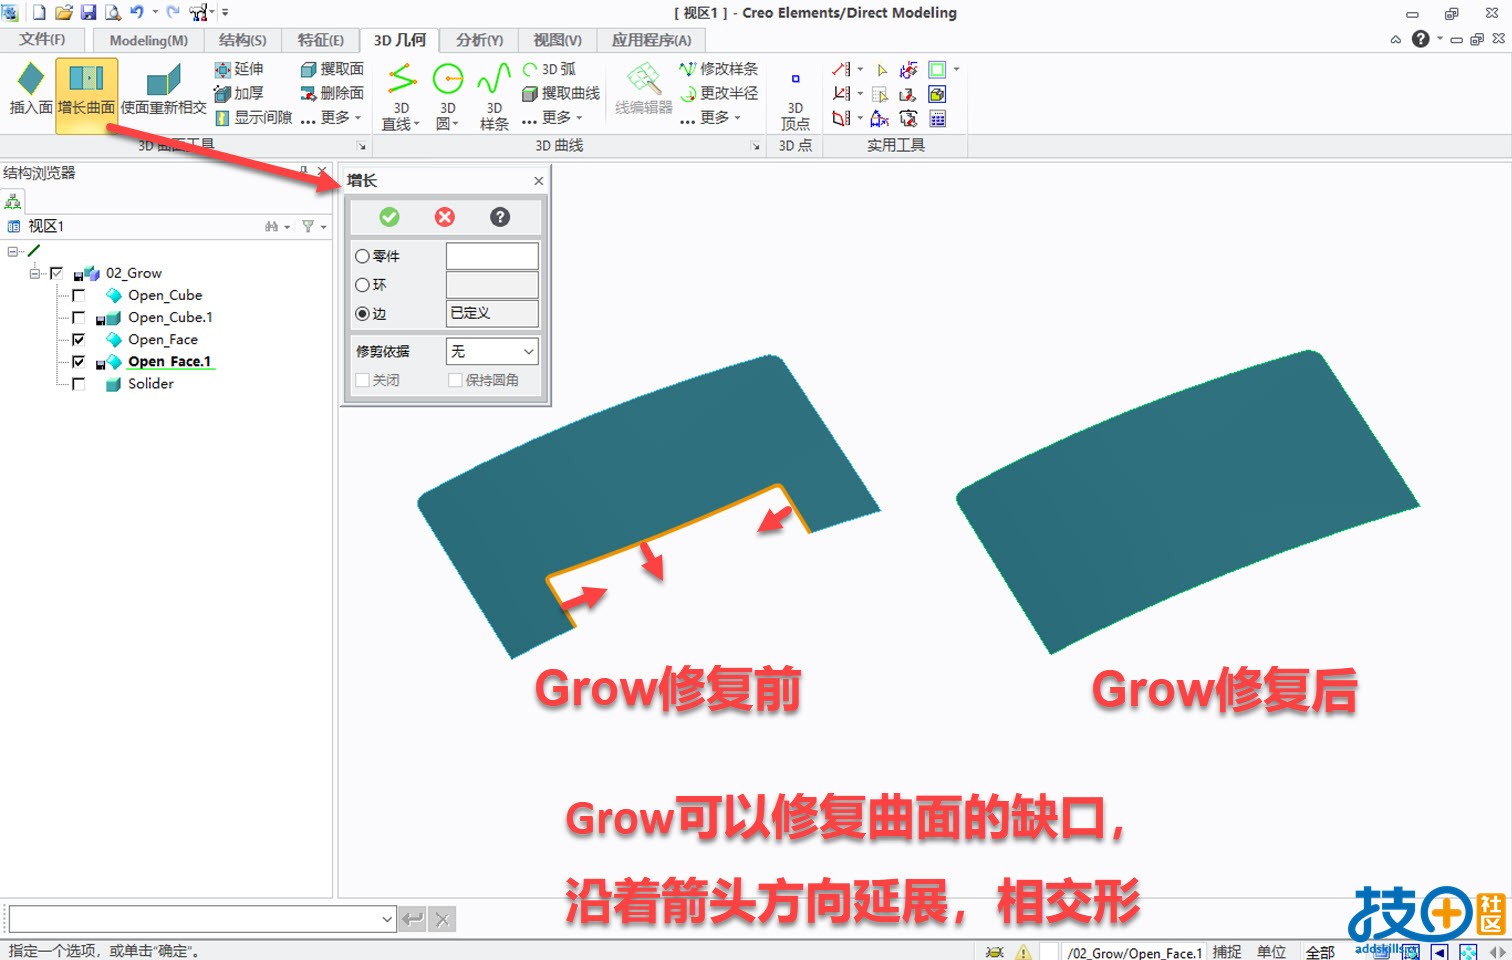The height and width of the screenshot is (960, 1512).
Task: Click the Save disk icon
Action: pyautogui.click(x=88, y=12)
